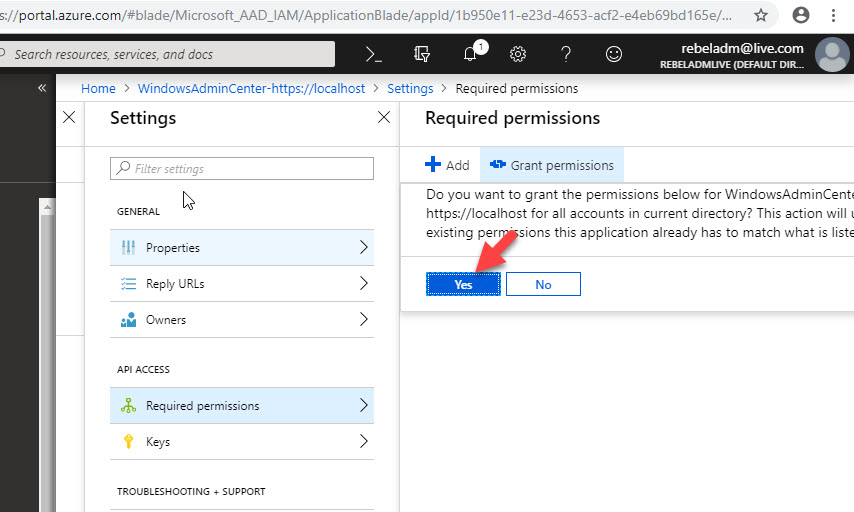Expand the Required permissions chevron

point(364,405)
